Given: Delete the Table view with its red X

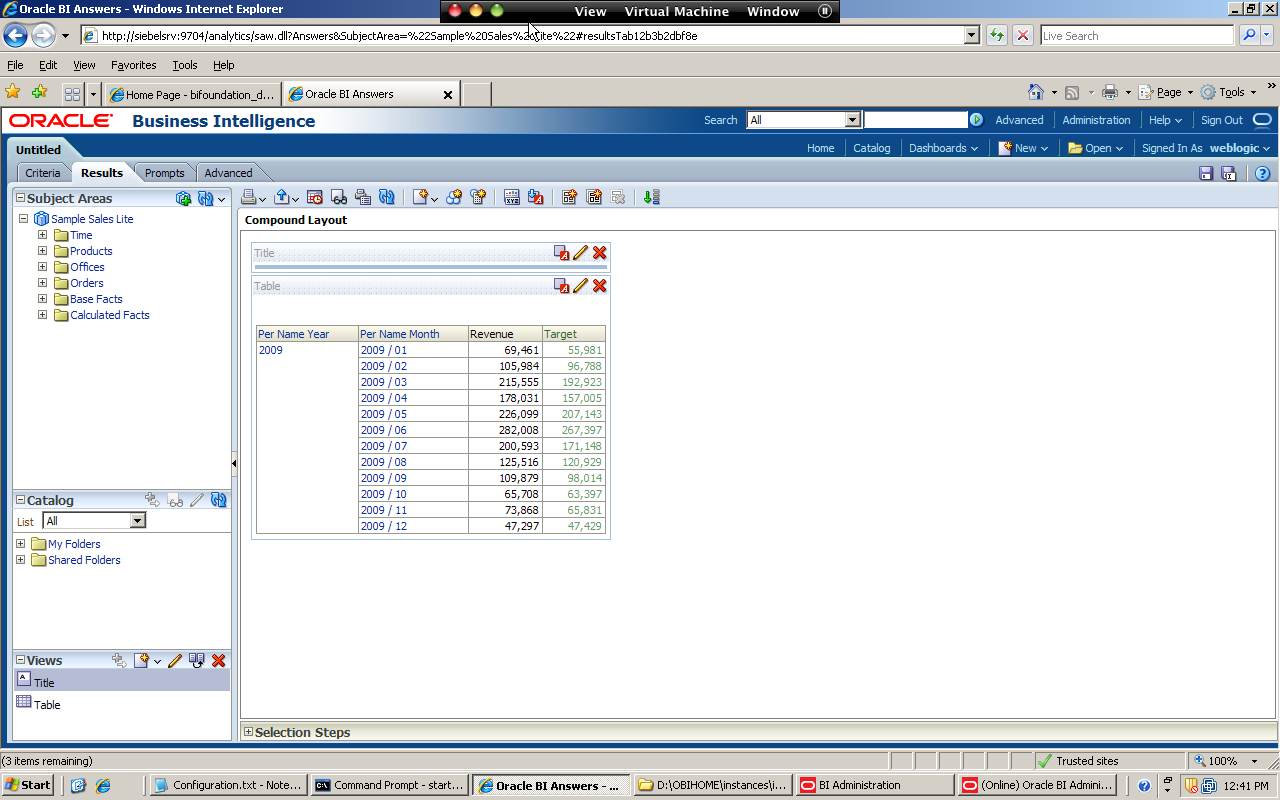Looking at the screenshot, I should [599, 286].
